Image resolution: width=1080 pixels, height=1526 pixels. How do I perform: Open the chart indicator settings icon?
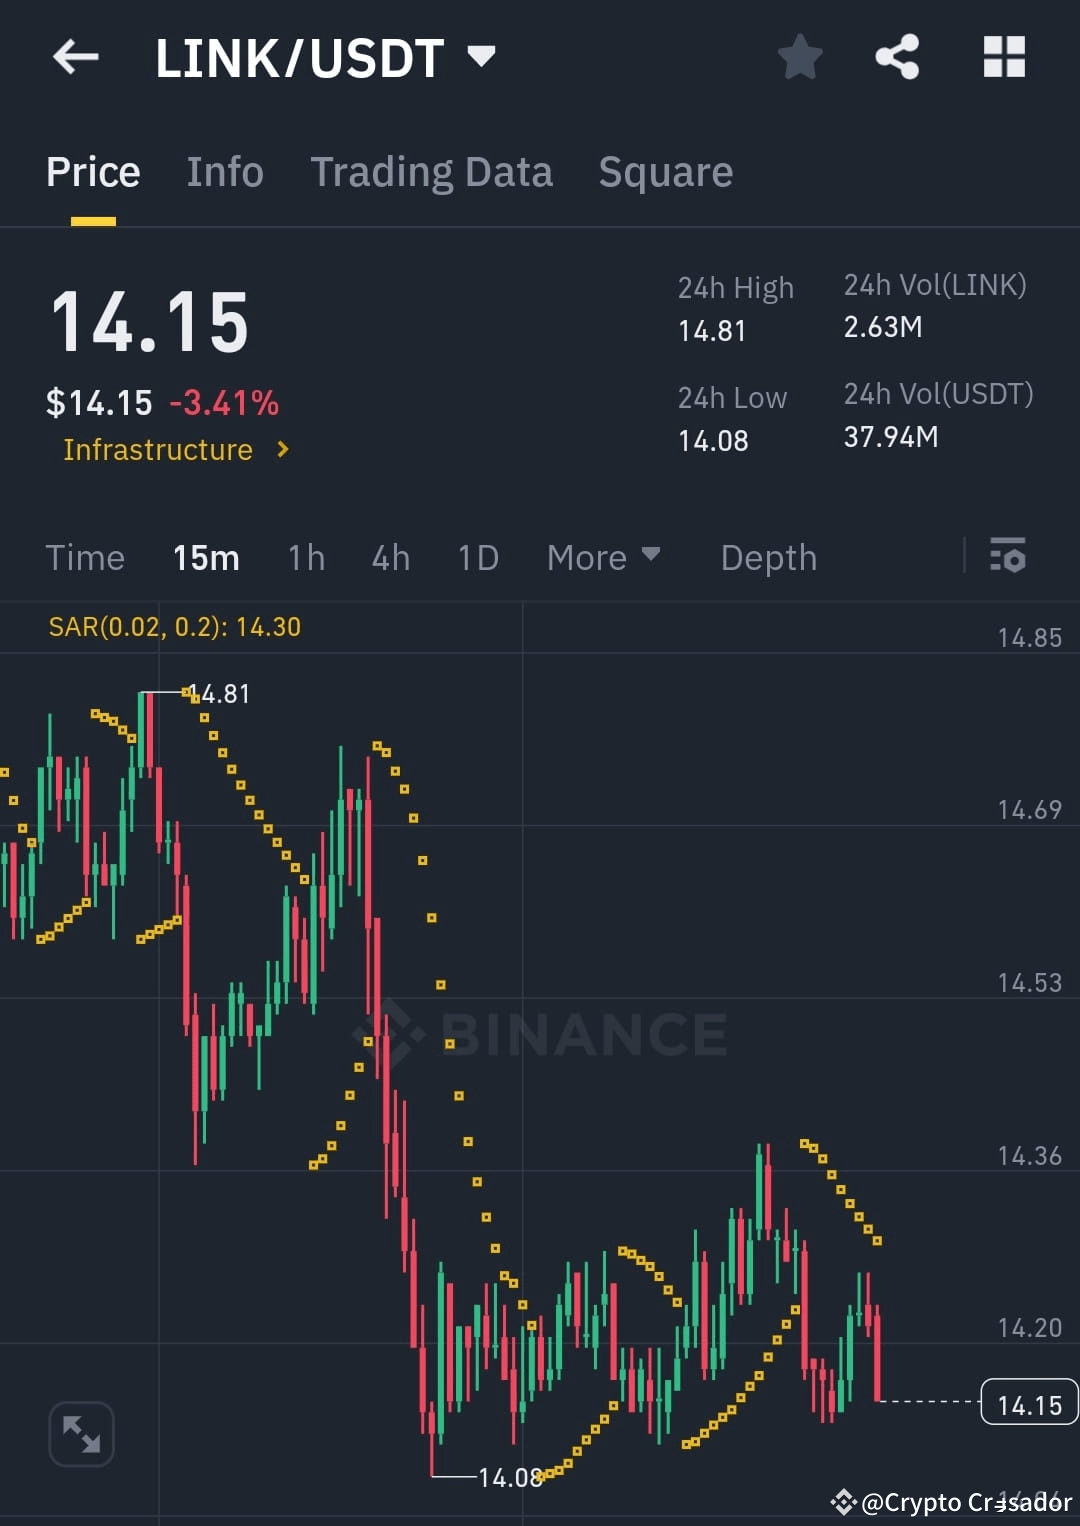click(x=1008, y=557)
